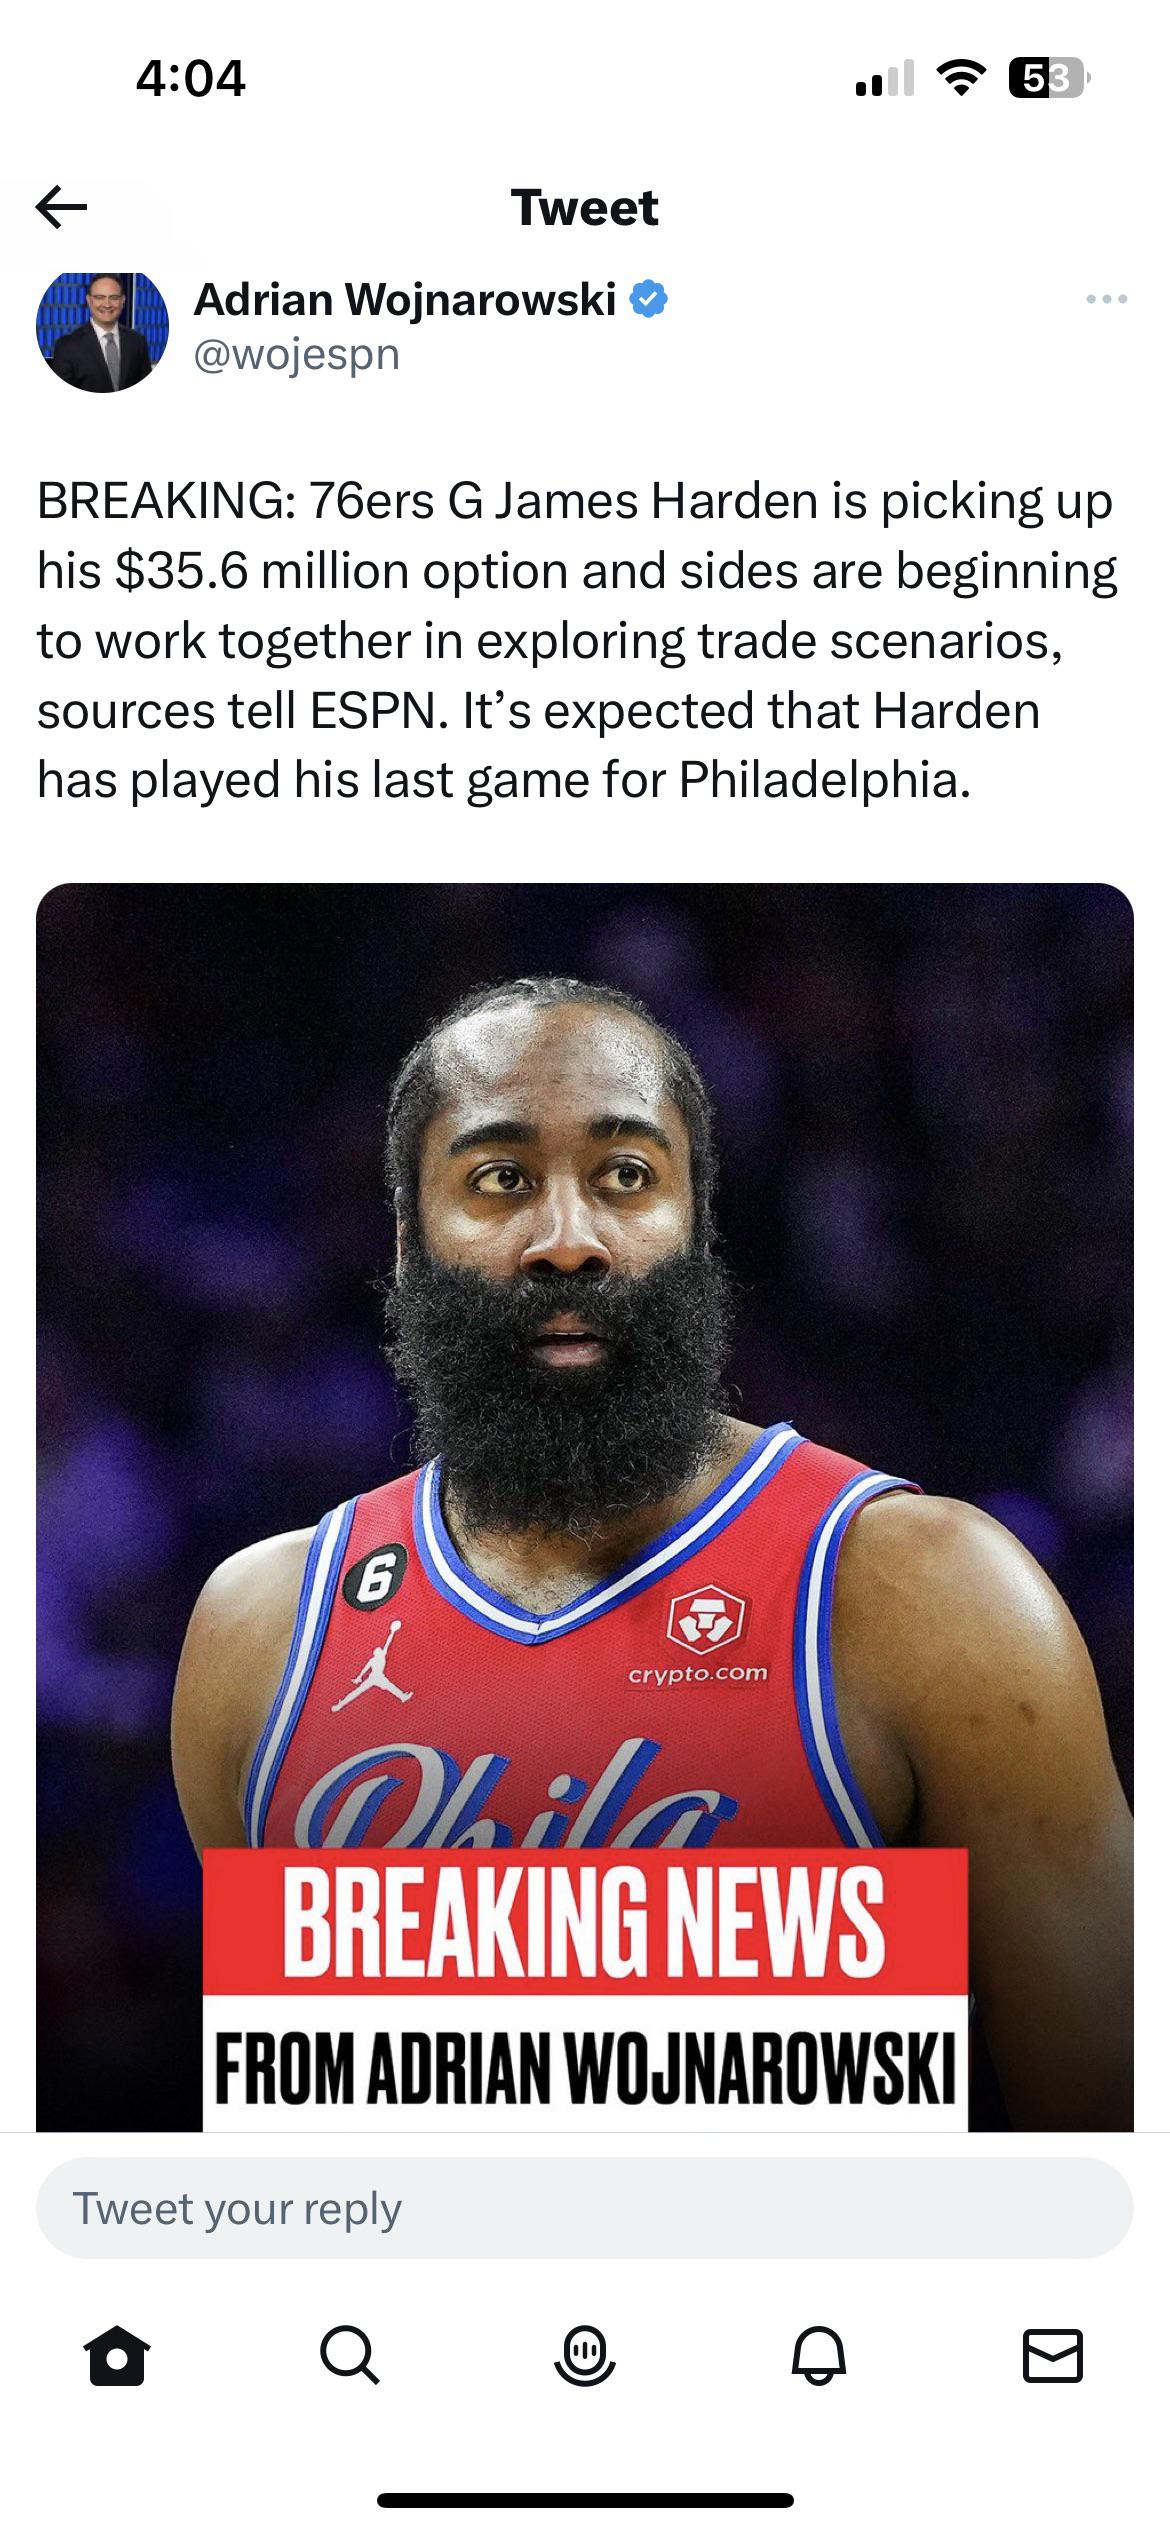The height and width of the screenshot is (2532, 1170).
Task: Tap the Tweet header title
Action: pos(585,208)
